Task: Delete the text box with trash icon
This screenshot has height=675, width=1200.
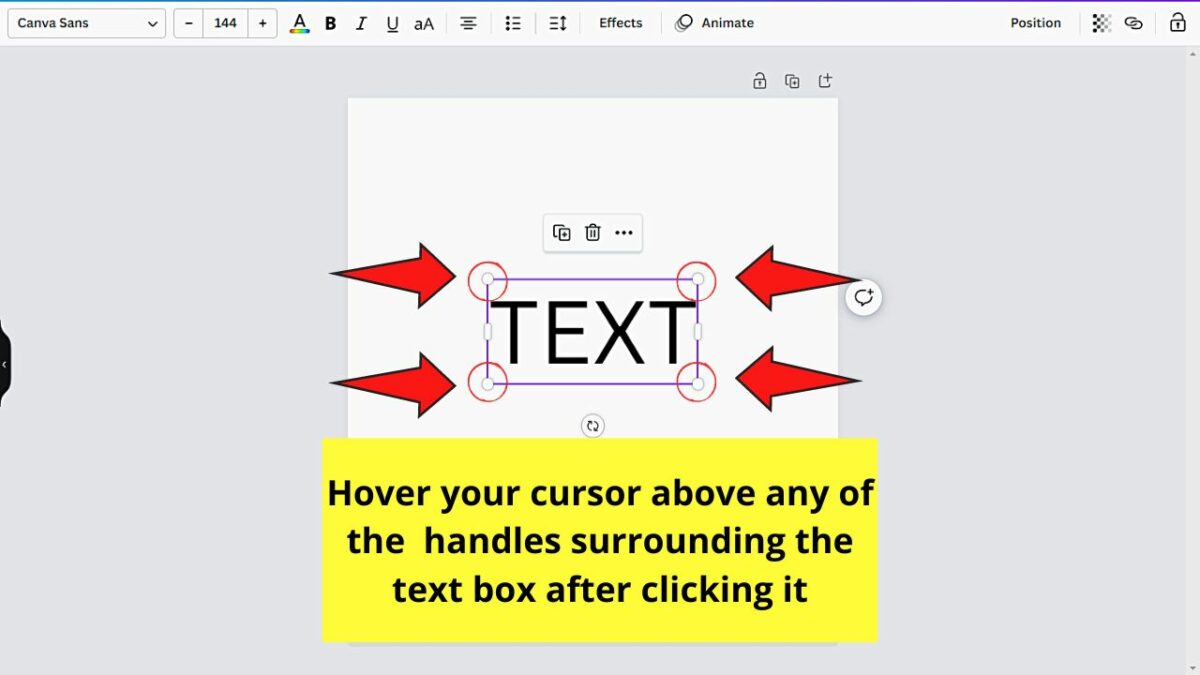Action: [592, 232]
